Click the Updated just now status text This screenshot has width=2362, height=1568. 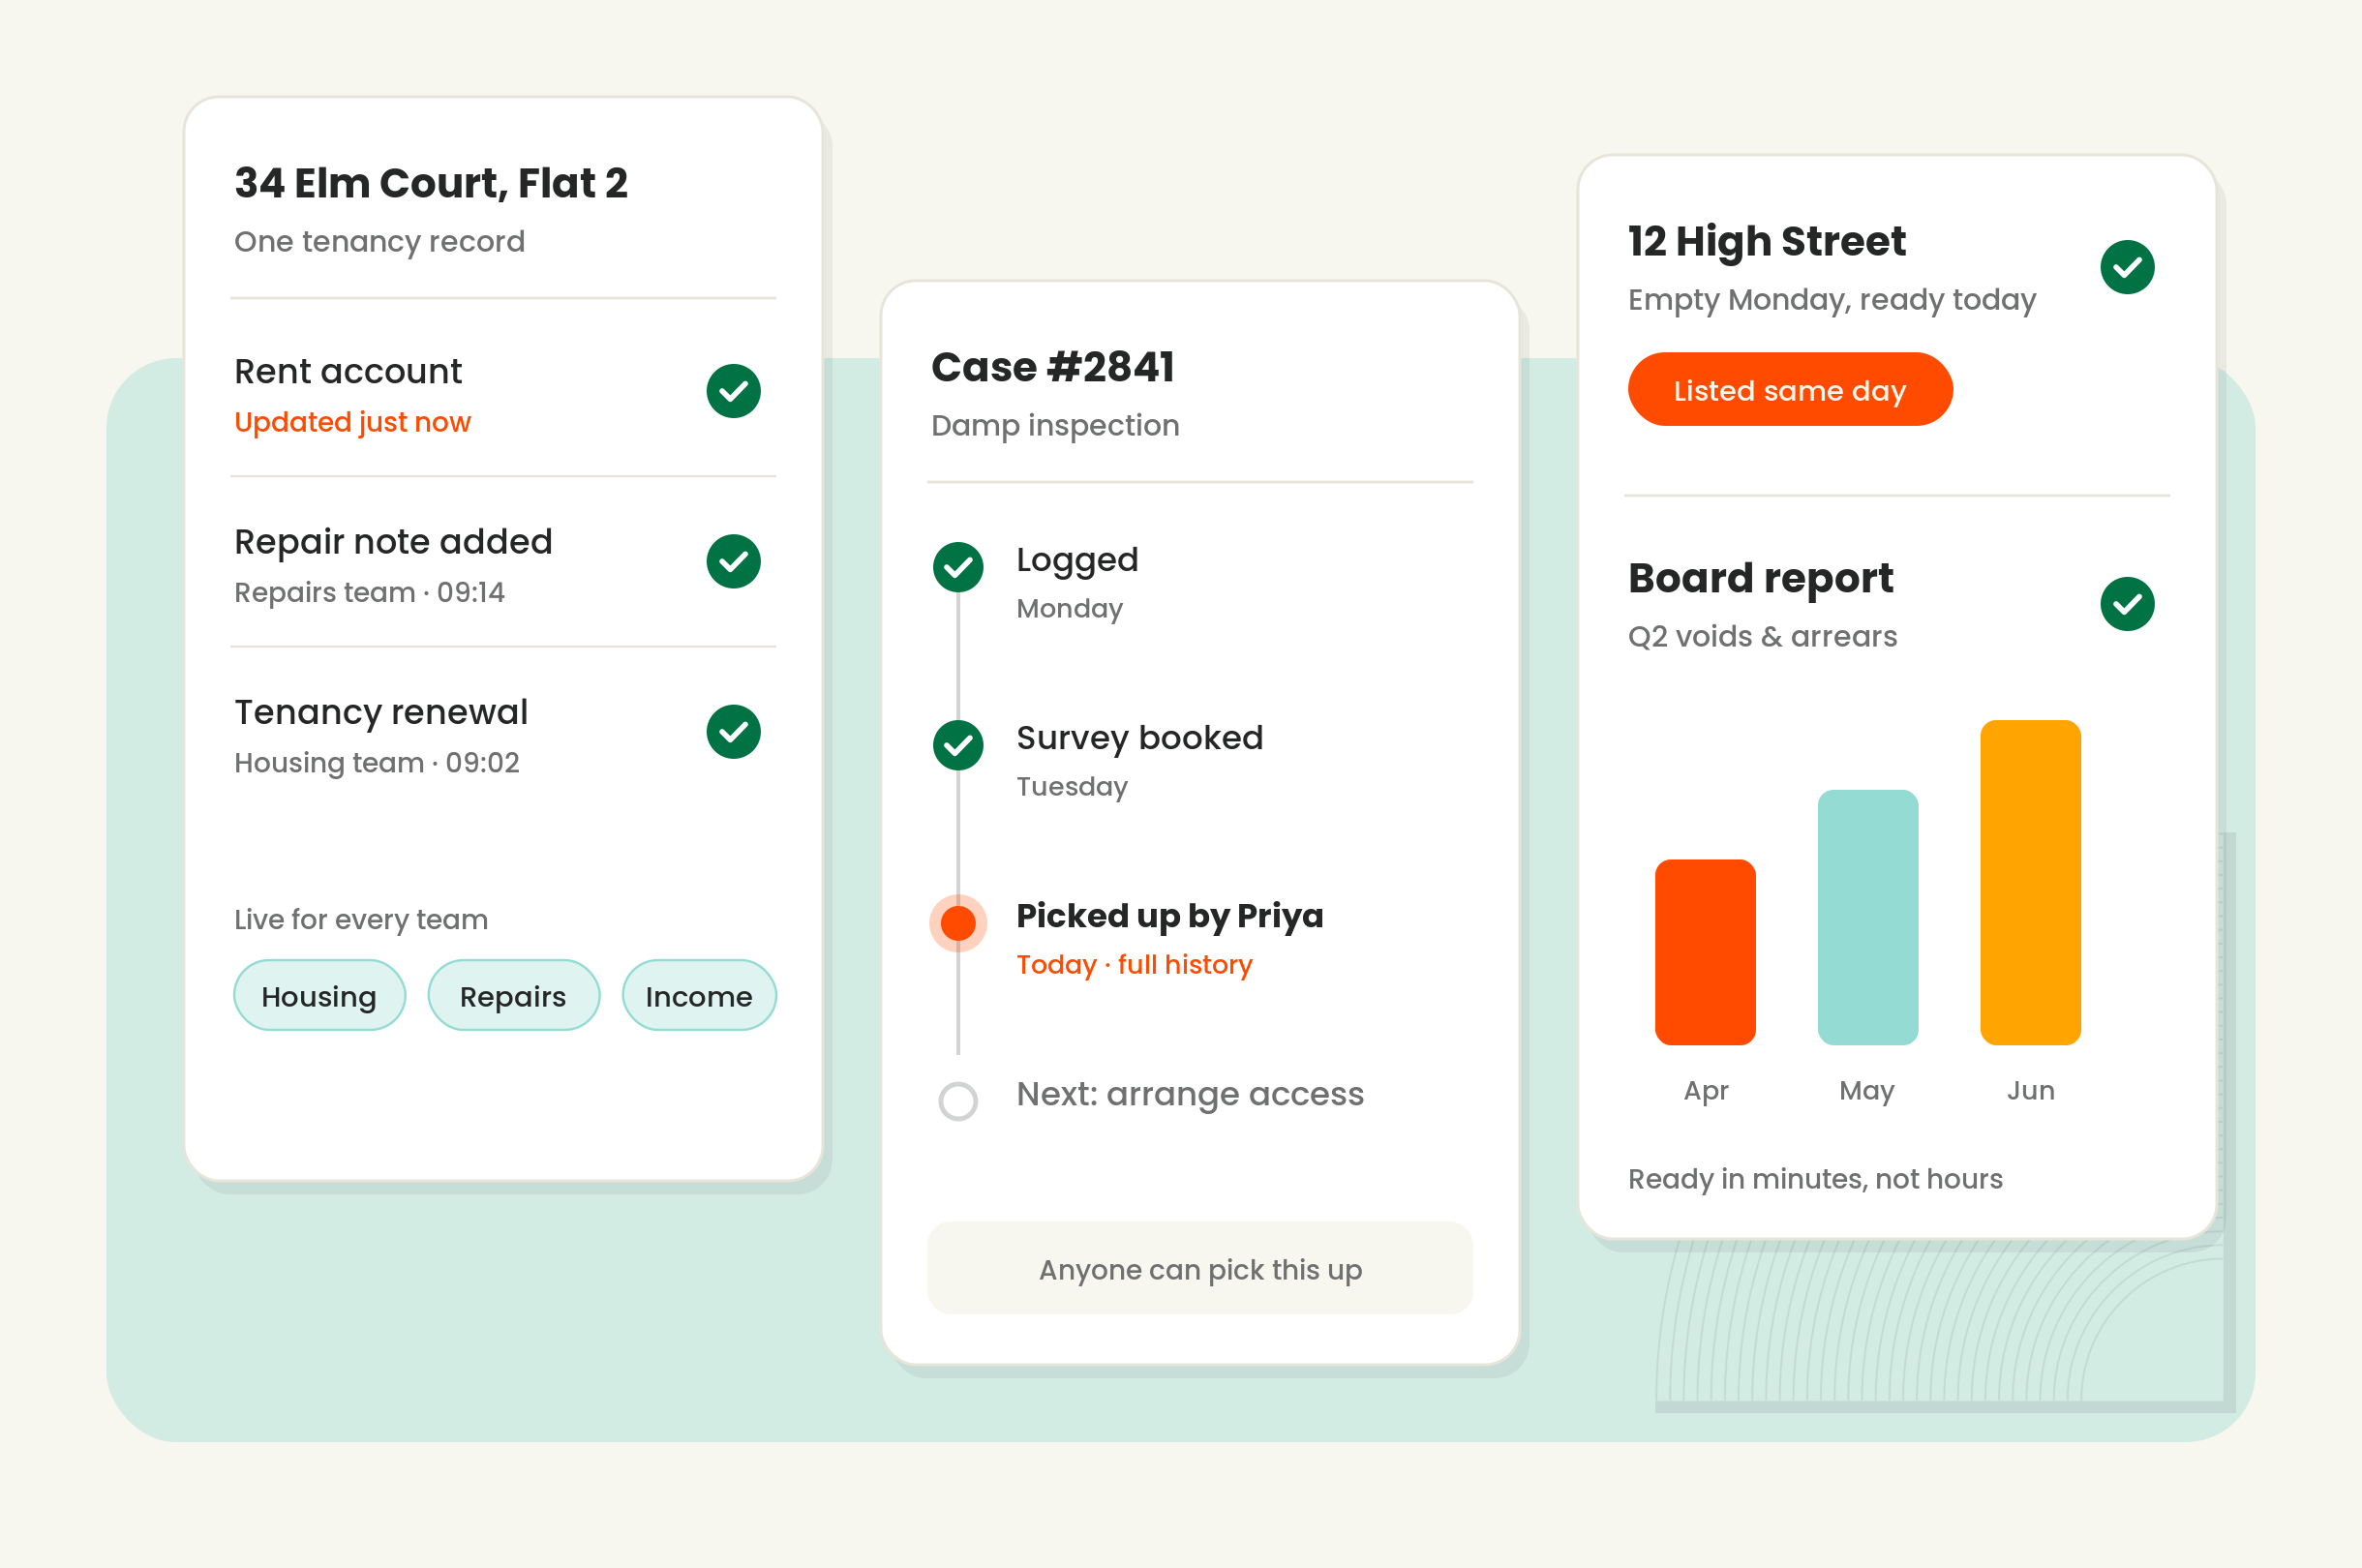(352, 422)
